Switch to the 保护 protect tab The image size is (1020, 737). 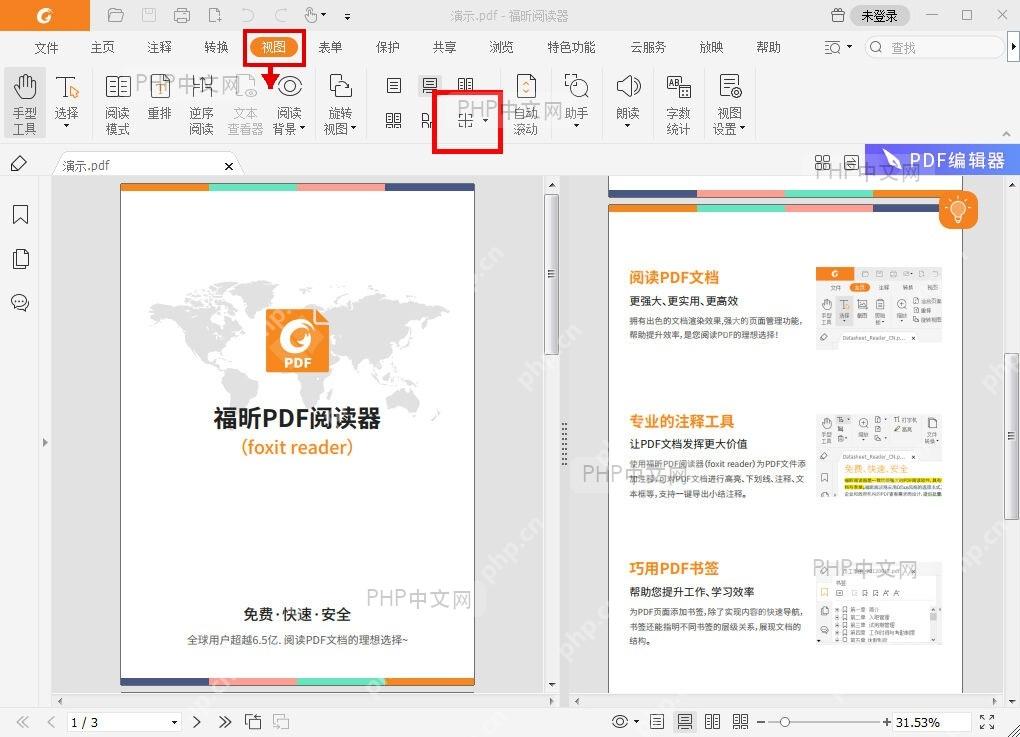click(388, 47)
